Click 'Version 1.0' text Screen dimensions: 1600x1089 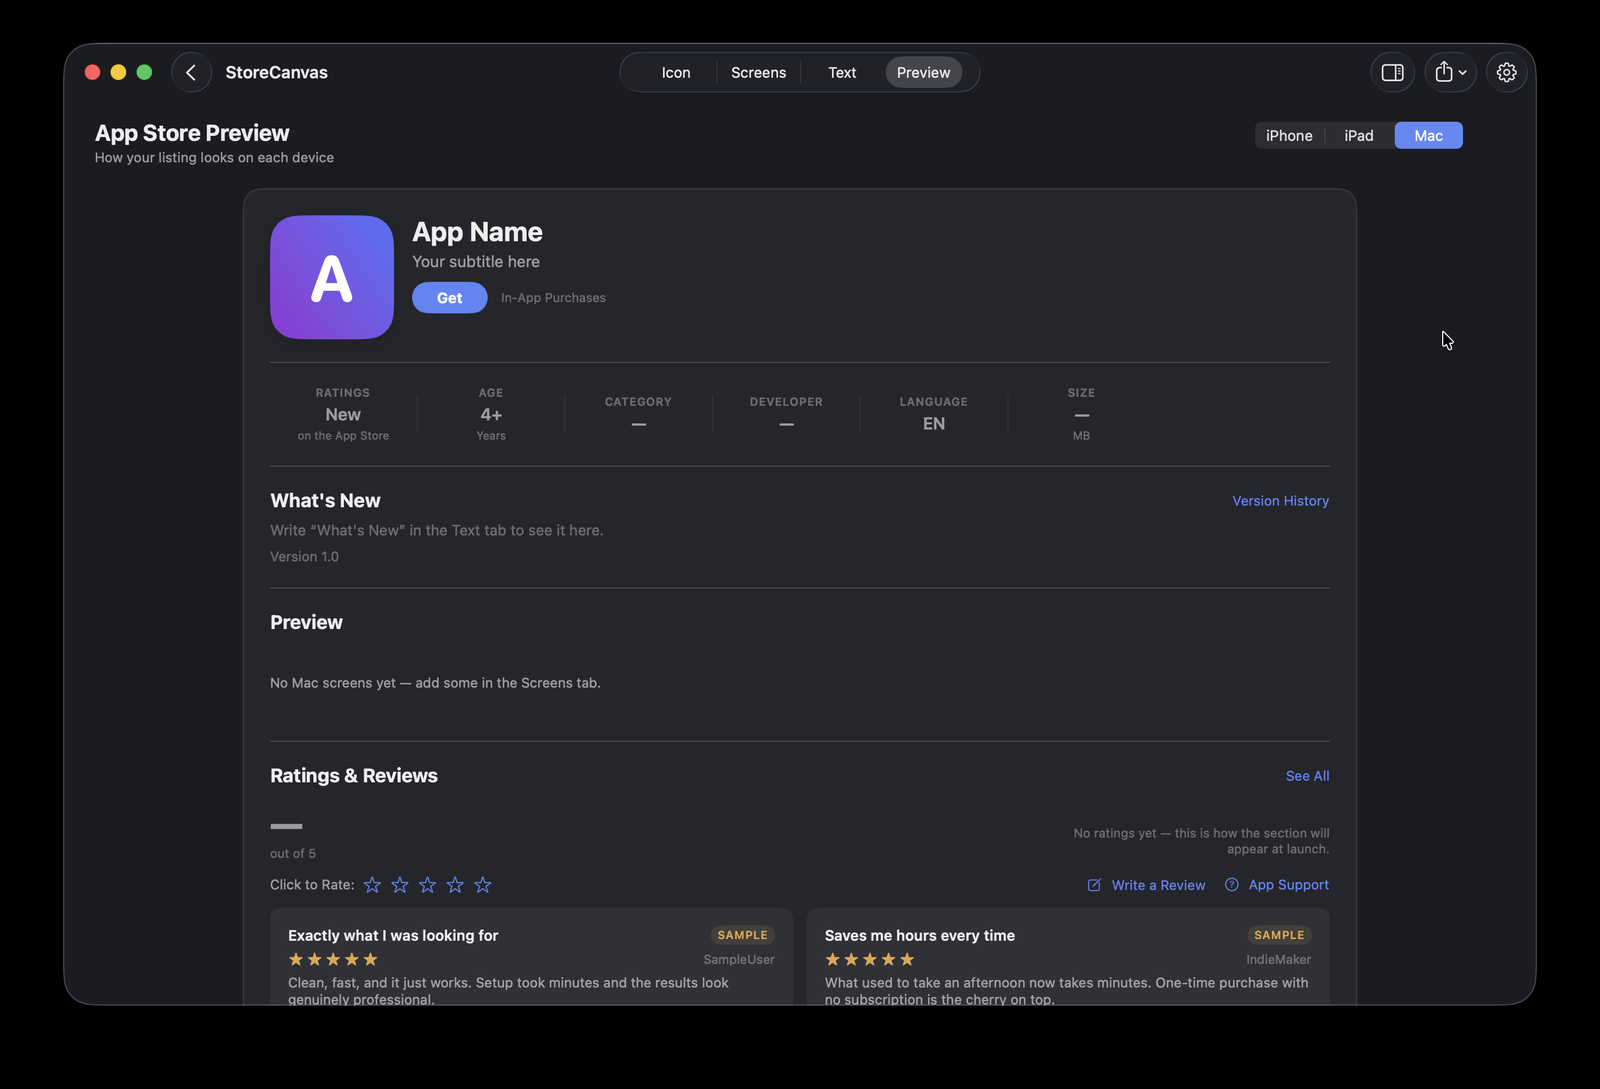coord(304,557)
